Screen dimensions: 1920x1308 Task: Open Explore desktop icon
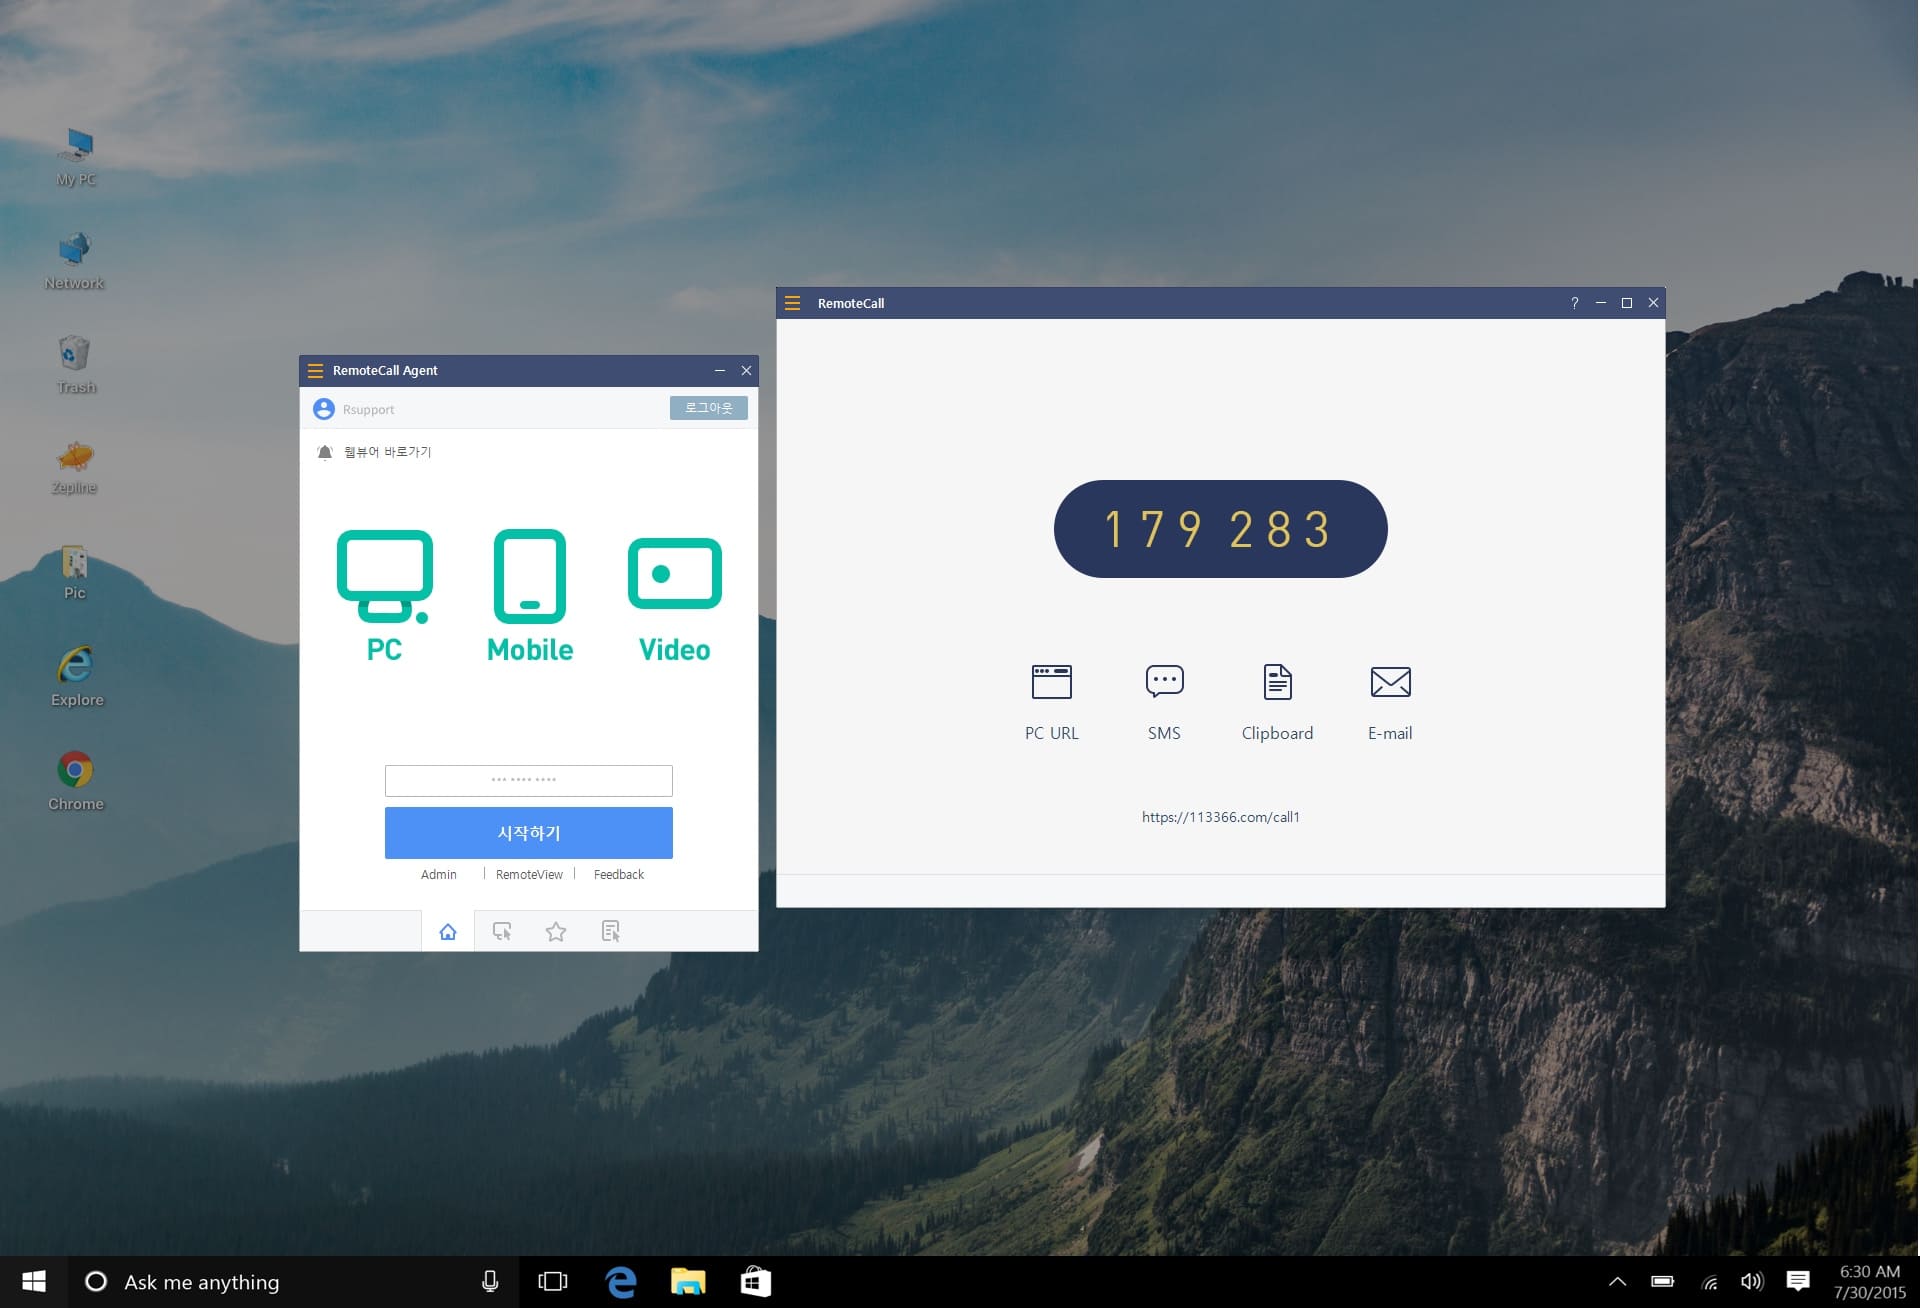[x=77, y=677]
